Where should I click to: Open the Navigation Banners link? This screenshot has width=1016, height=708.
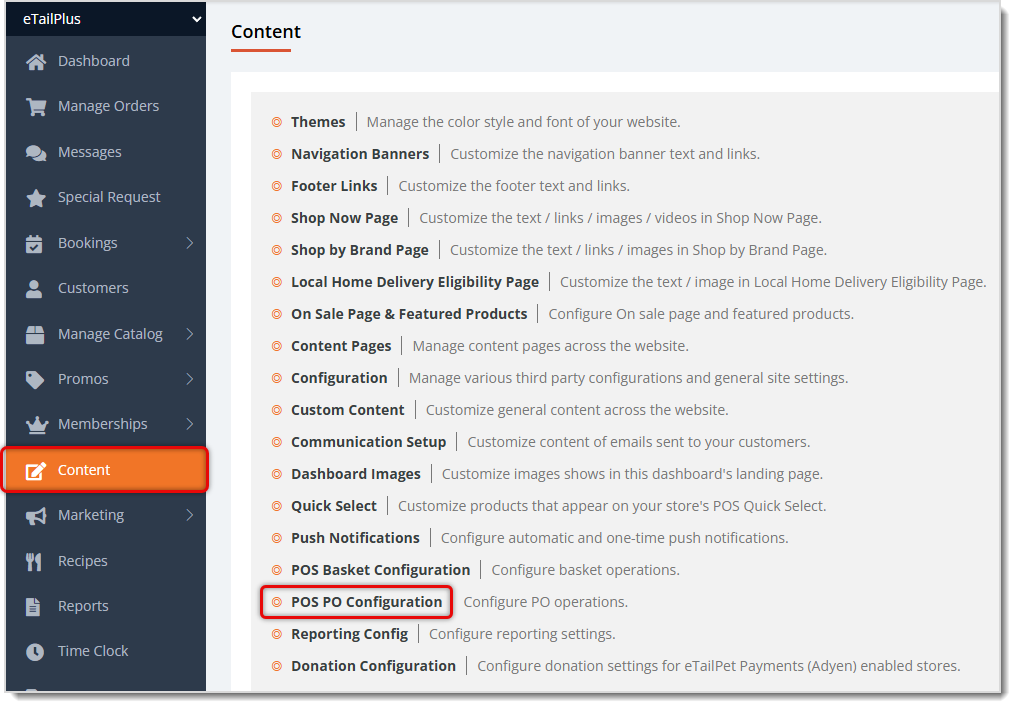[x=360, y=154]
